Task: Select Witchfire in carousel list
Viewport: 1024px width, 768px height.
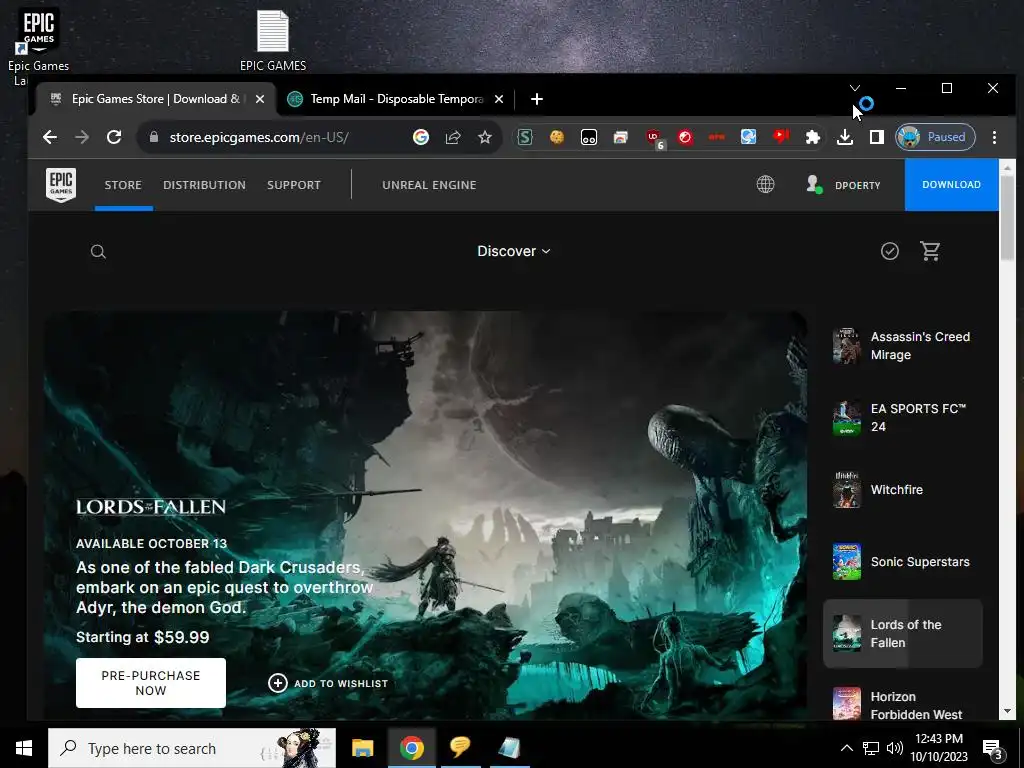Action: click(903, 490)
